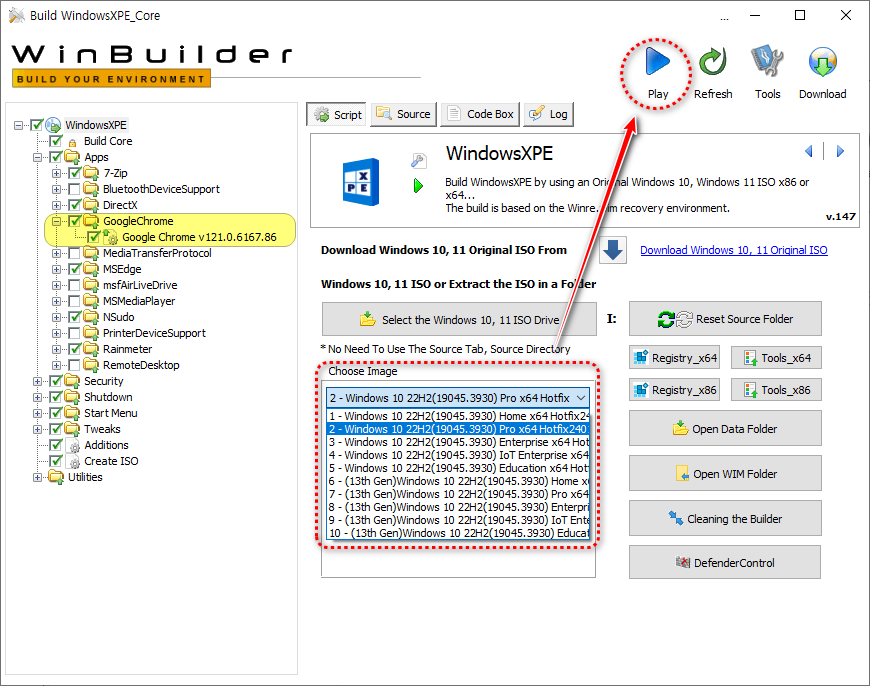Click the Tools_x86 button
Screen dimensions: 870x686
coord(776,390)
